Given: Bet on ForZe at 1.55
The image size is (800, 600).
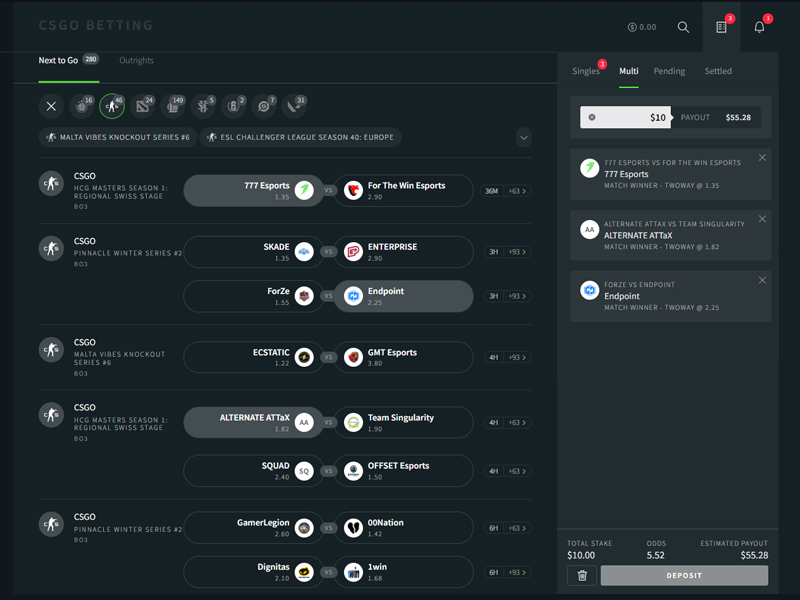Looking at the screenshot, I should [254, 296].
